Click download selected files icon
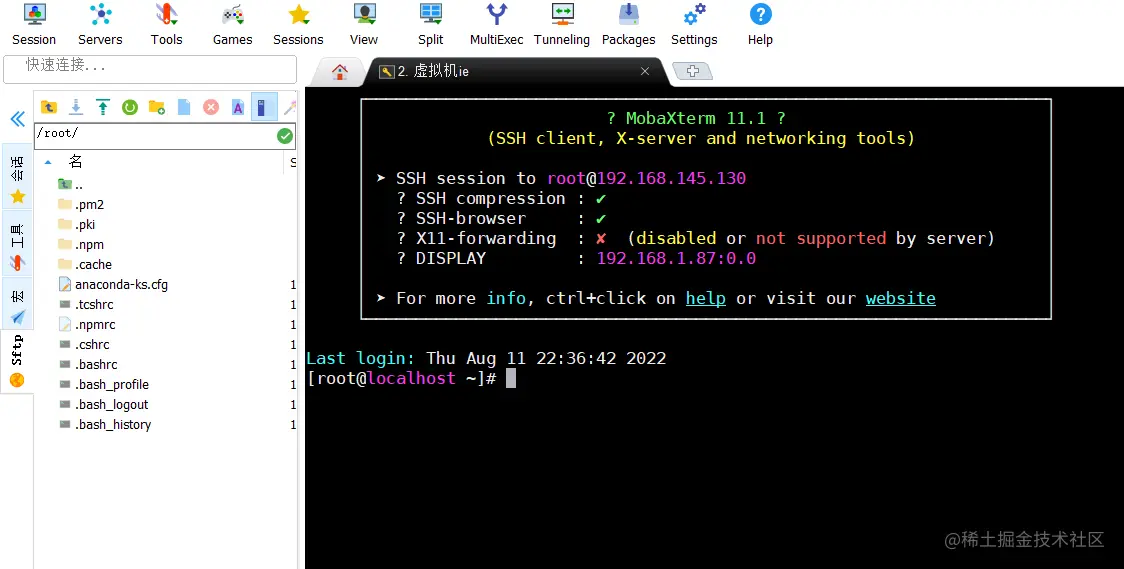The width and height of the screenshot is (1124, 569). tap(75, 107)
